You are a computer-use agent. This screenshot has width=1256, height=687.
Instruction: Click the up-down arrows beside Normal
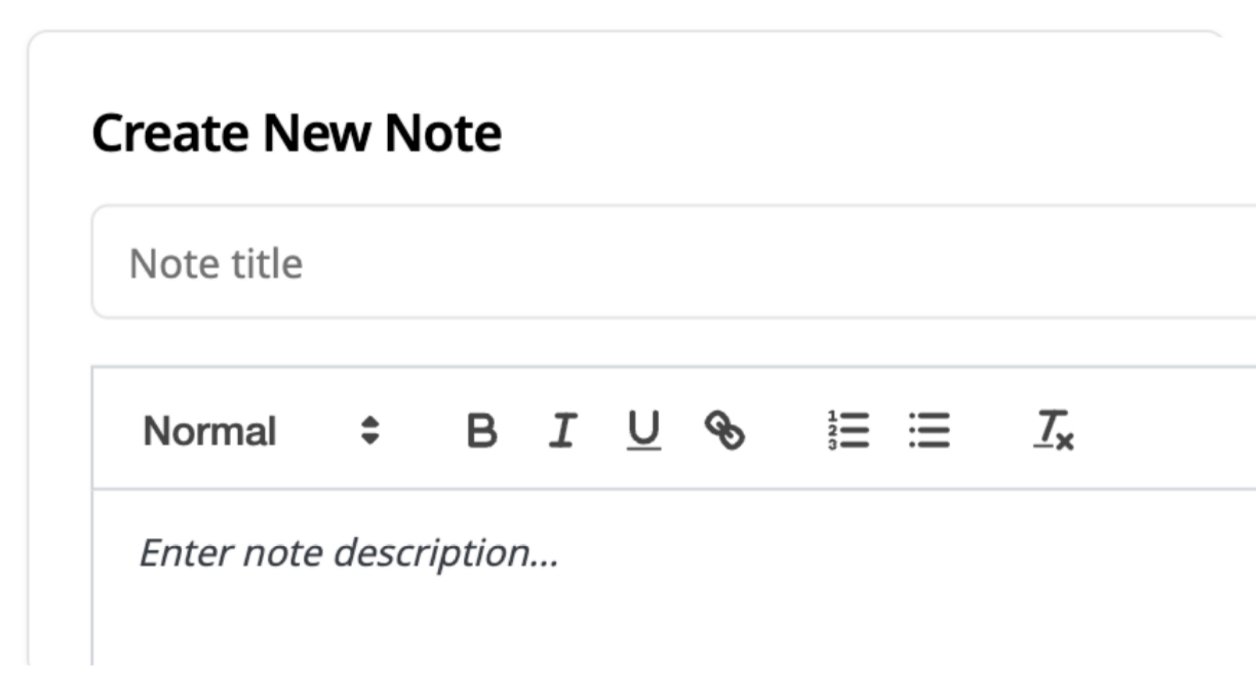(x=370, y=431)
